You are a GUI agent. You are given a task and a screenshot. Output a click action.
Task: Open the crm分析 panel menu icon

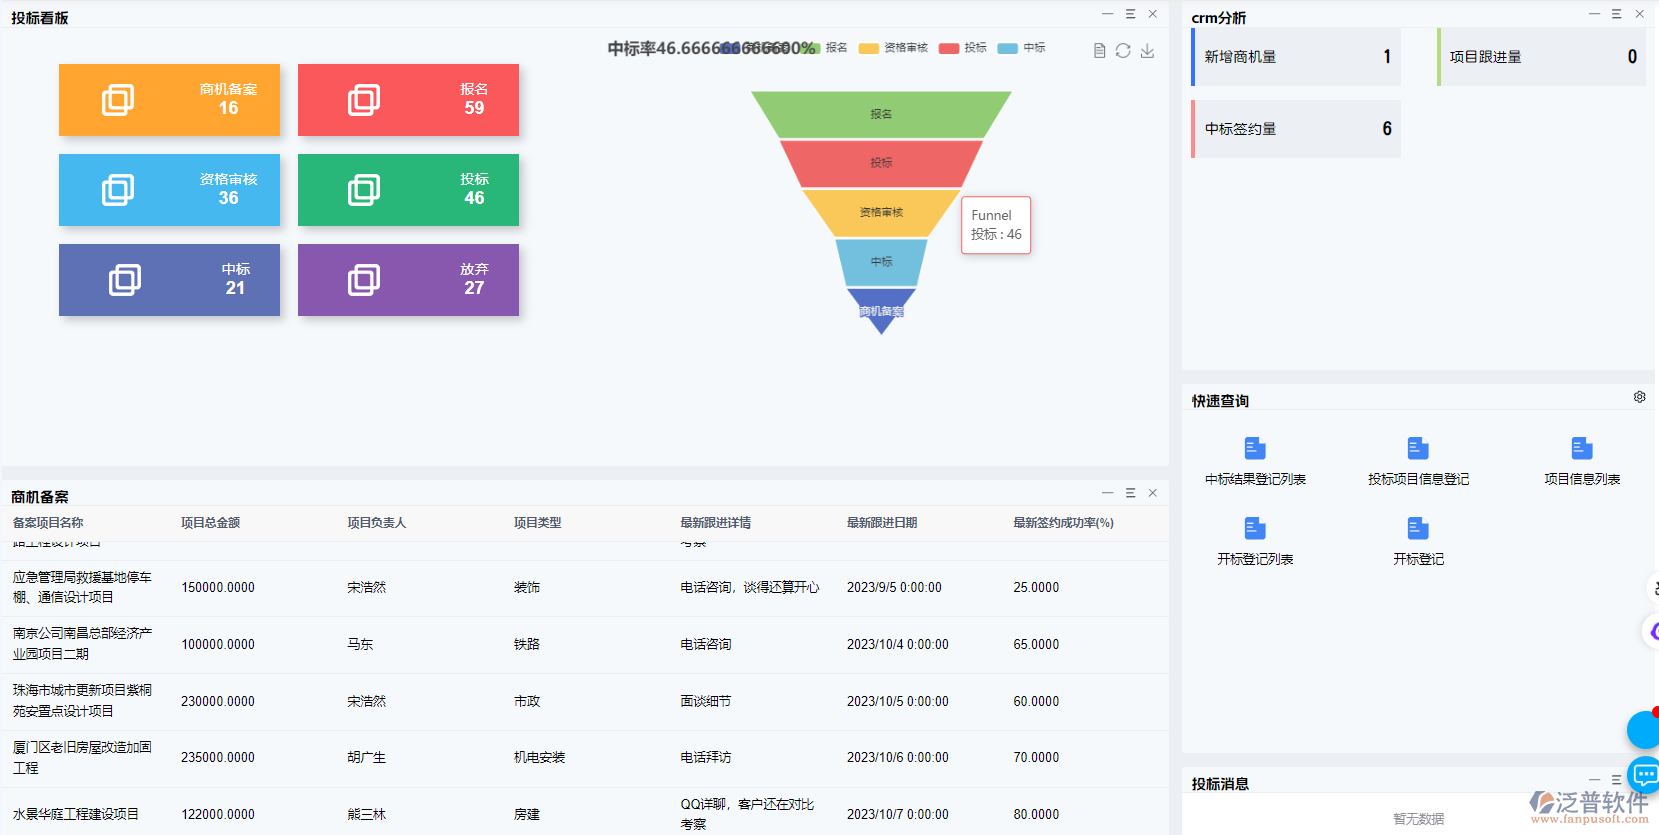coord(1616,14)
